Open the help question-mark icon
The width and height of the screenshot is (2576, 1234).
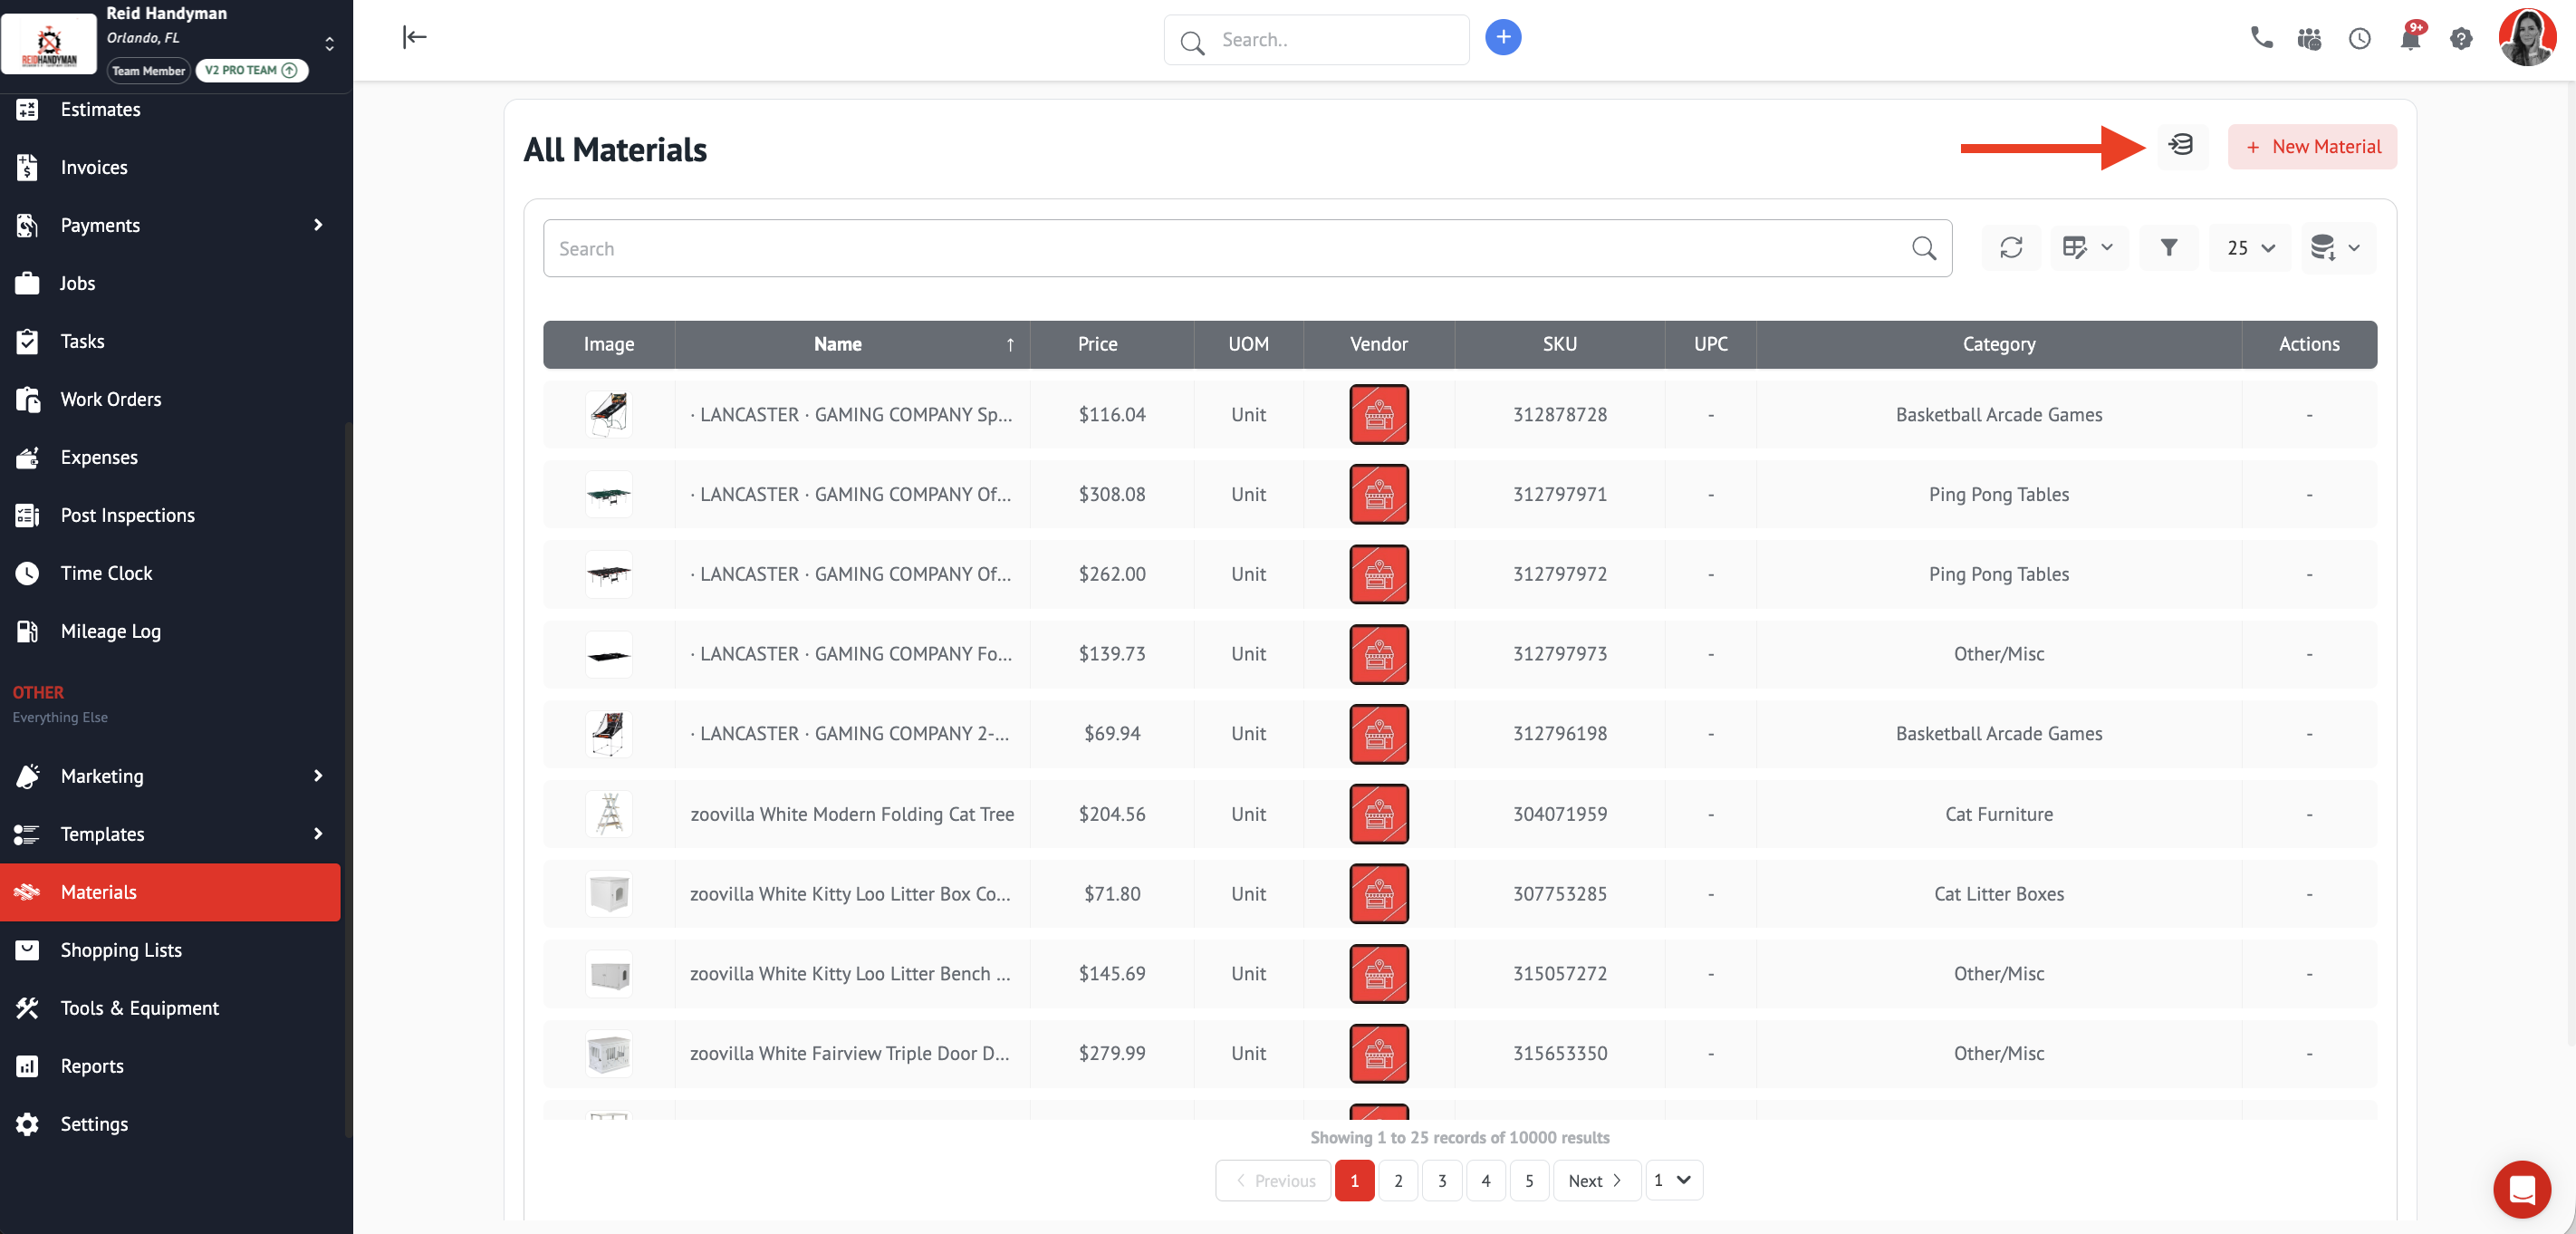pyautogui.click(x=2460, y=39)
